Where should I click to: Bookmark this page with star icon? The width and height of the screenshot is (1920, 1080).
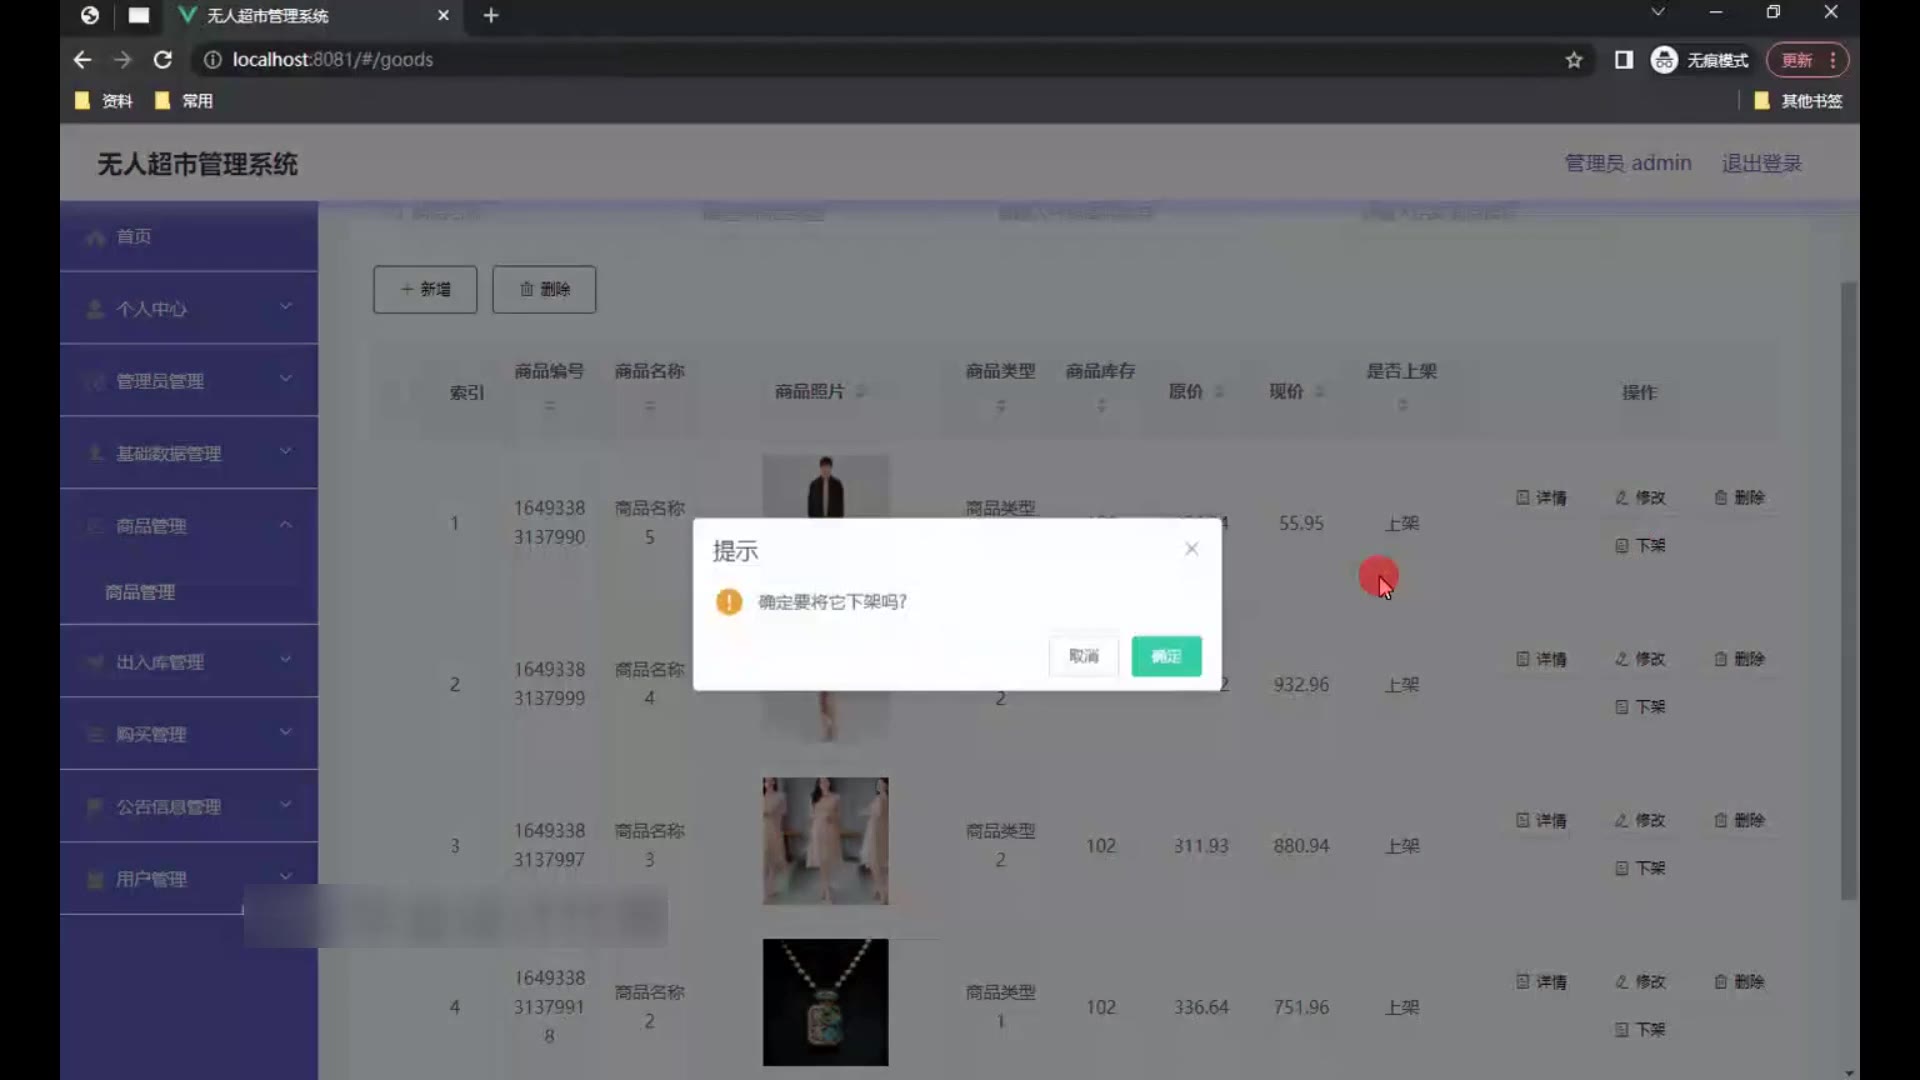coord(1574,60)
